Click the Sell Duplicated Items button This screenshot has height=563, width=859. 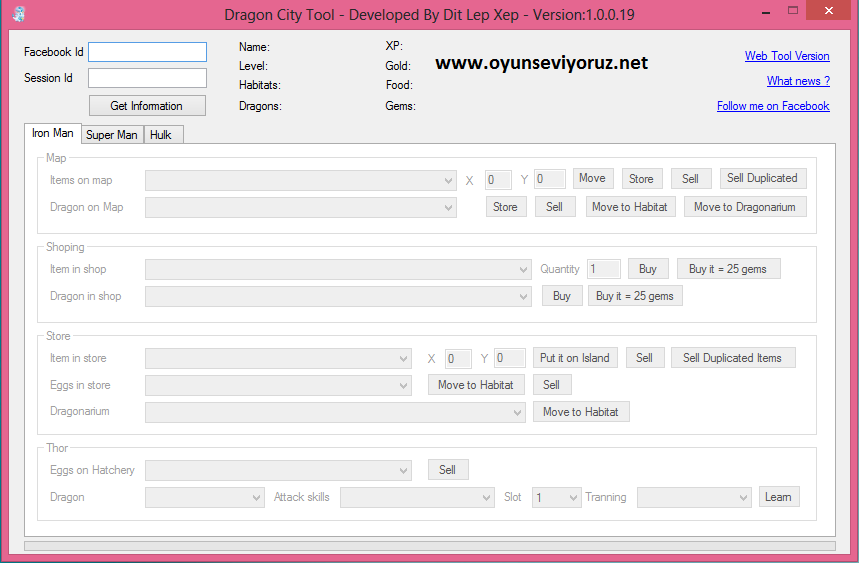tap(733, 358)
